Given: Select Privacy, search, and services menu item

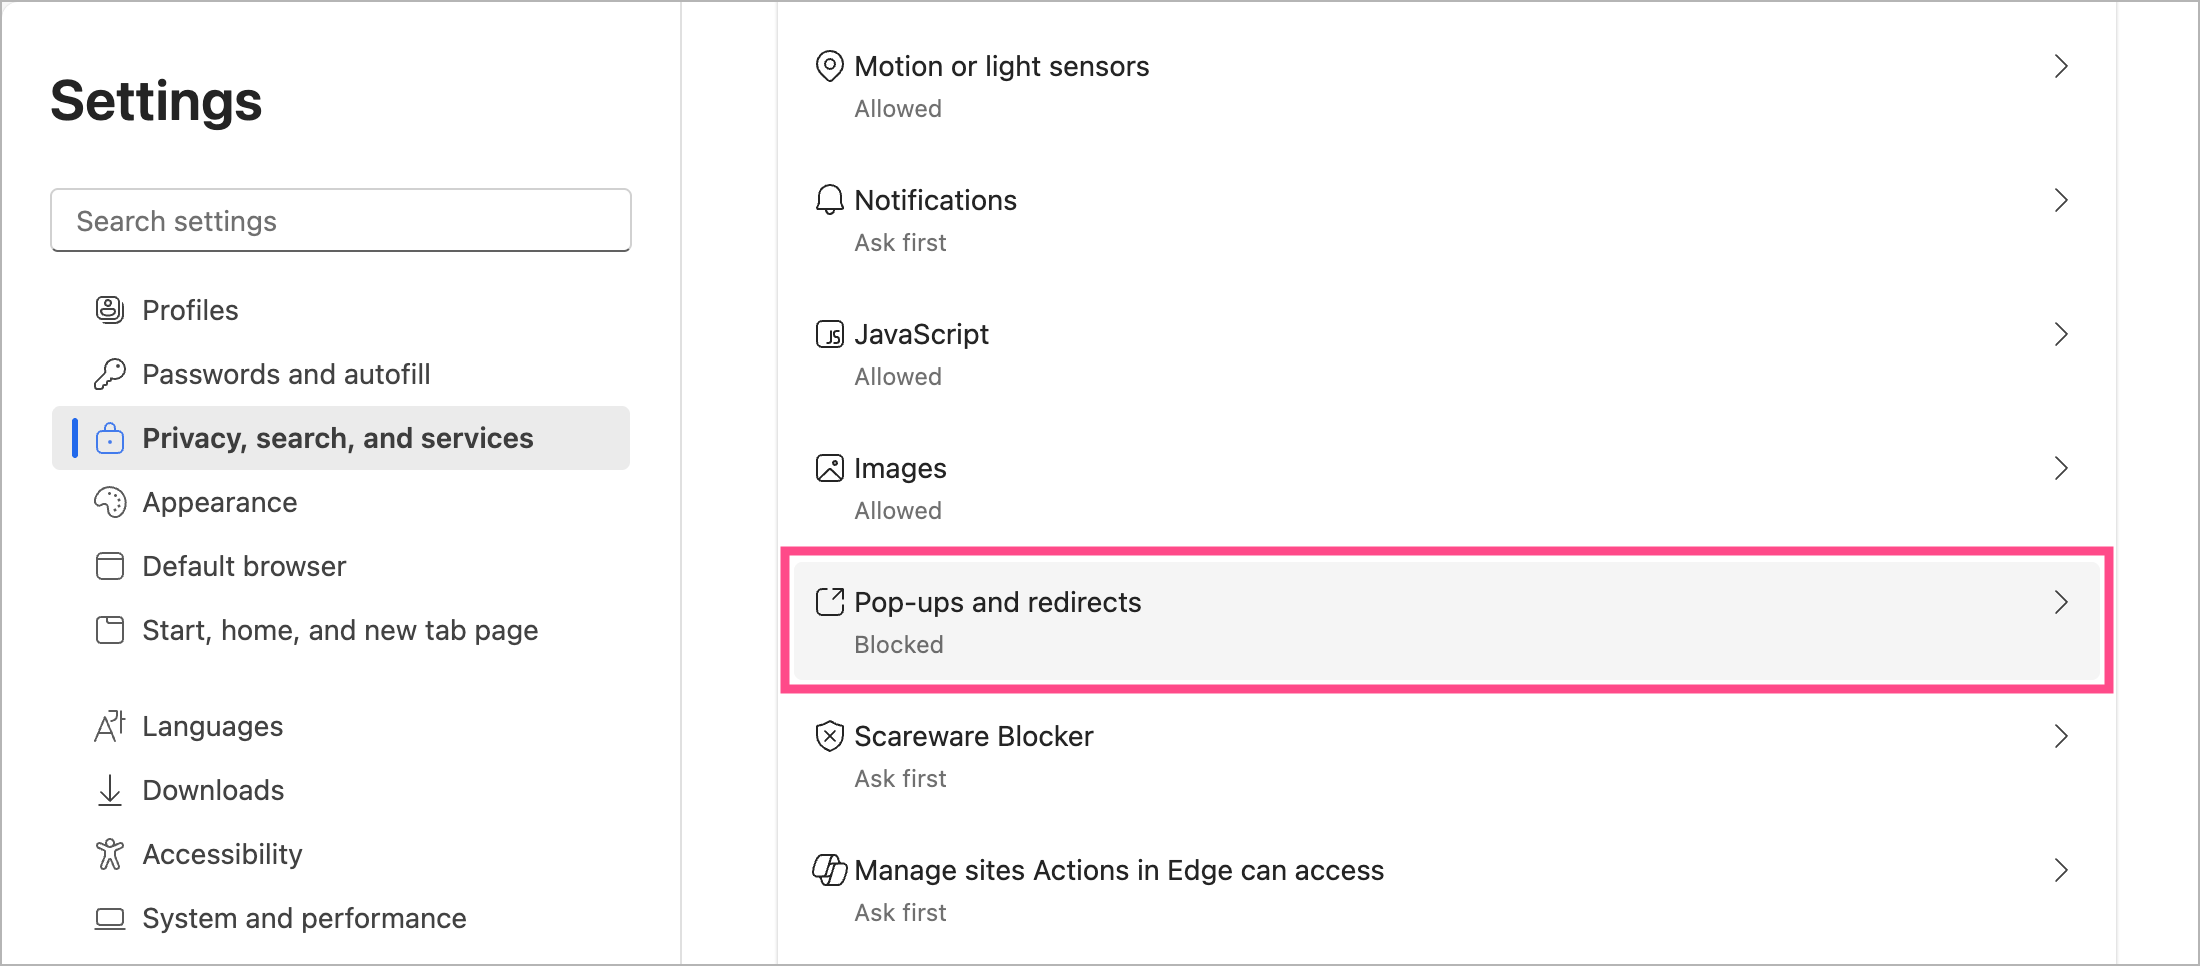Looking at the screenshot, I should pos(338,438).
